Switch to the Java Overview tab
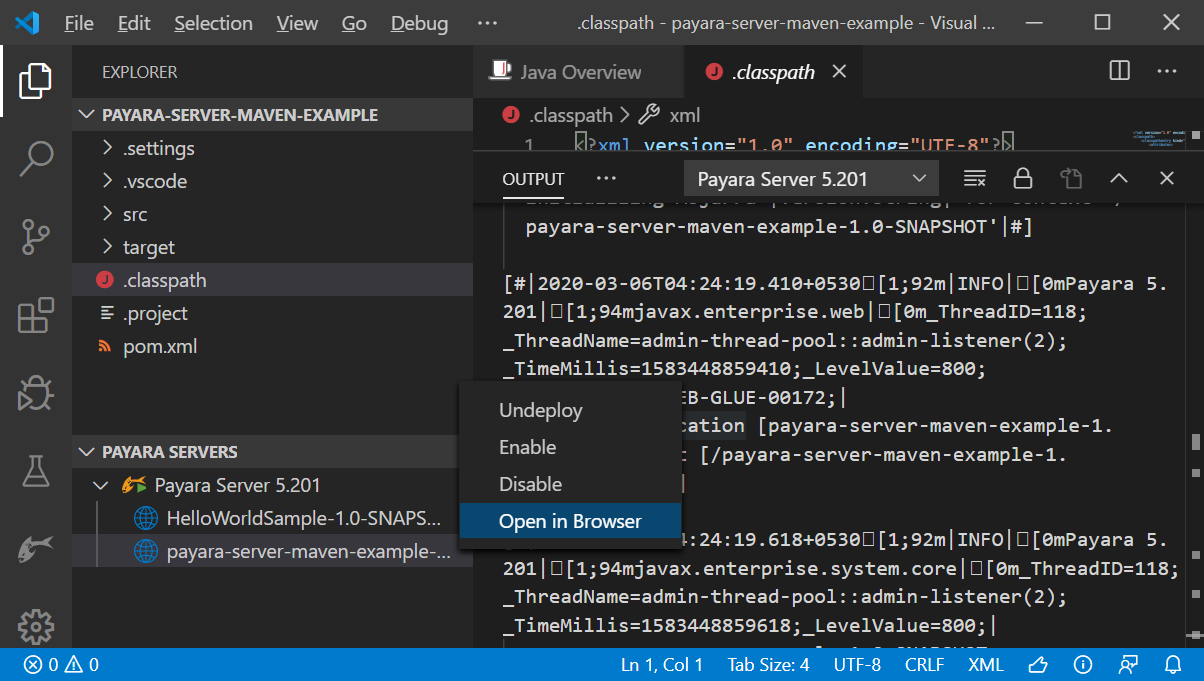Viewport: 1204px width, 681px height. [578, 71]
